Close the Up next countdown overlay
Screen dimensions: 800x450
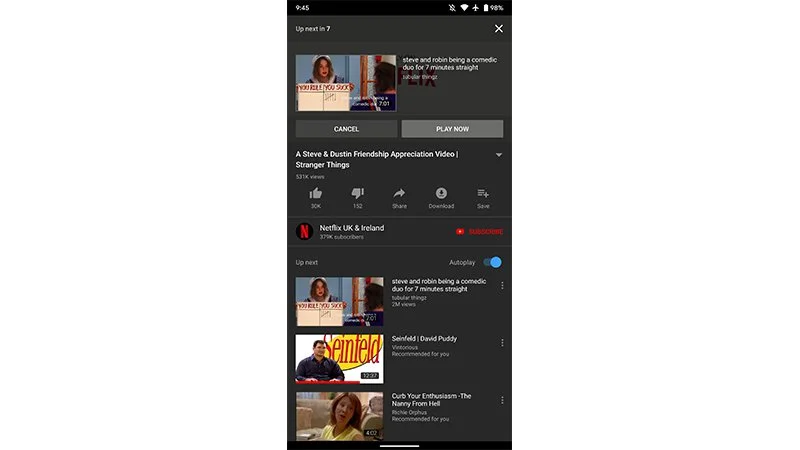(498, 29)
